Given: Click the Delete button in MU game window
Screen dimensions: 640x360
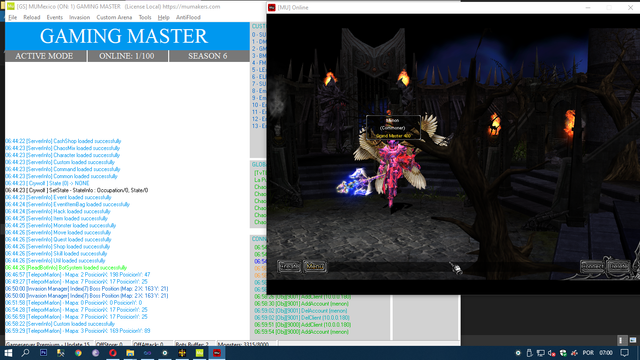Looking at the screenshot, I should point(618,266).
